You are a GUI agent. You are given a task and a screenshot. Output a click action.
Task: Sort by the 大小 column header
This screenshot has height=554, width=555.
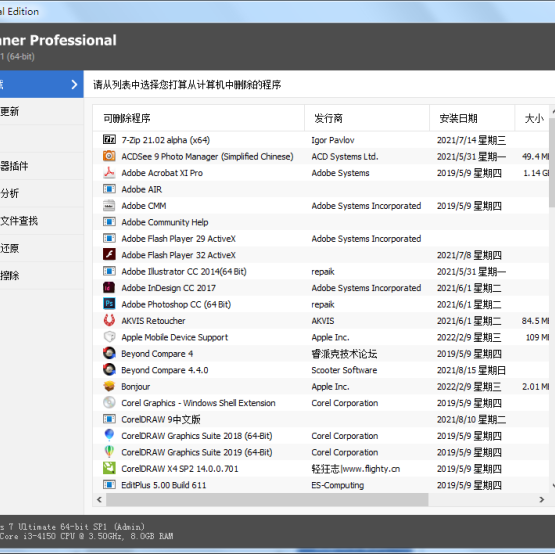(532, 118)
